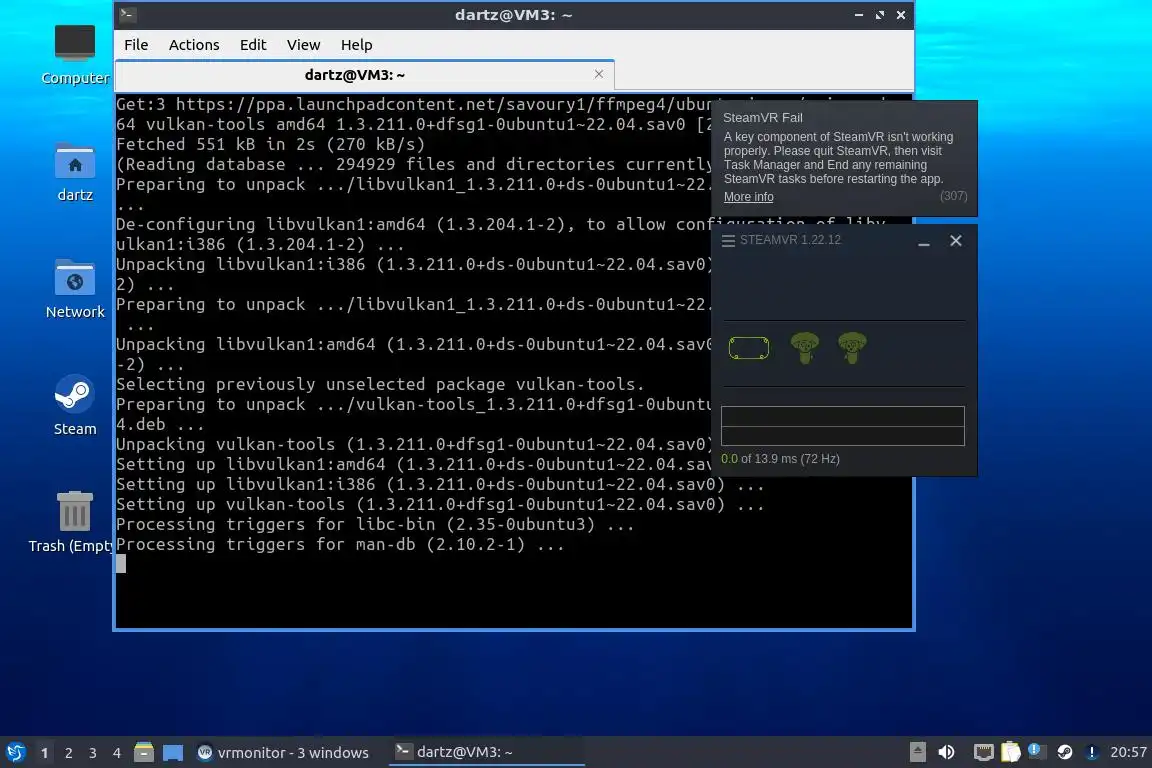The image size is (1152, 768).
Task: Maximize the terminal window
Action: [x=879, y=15]
